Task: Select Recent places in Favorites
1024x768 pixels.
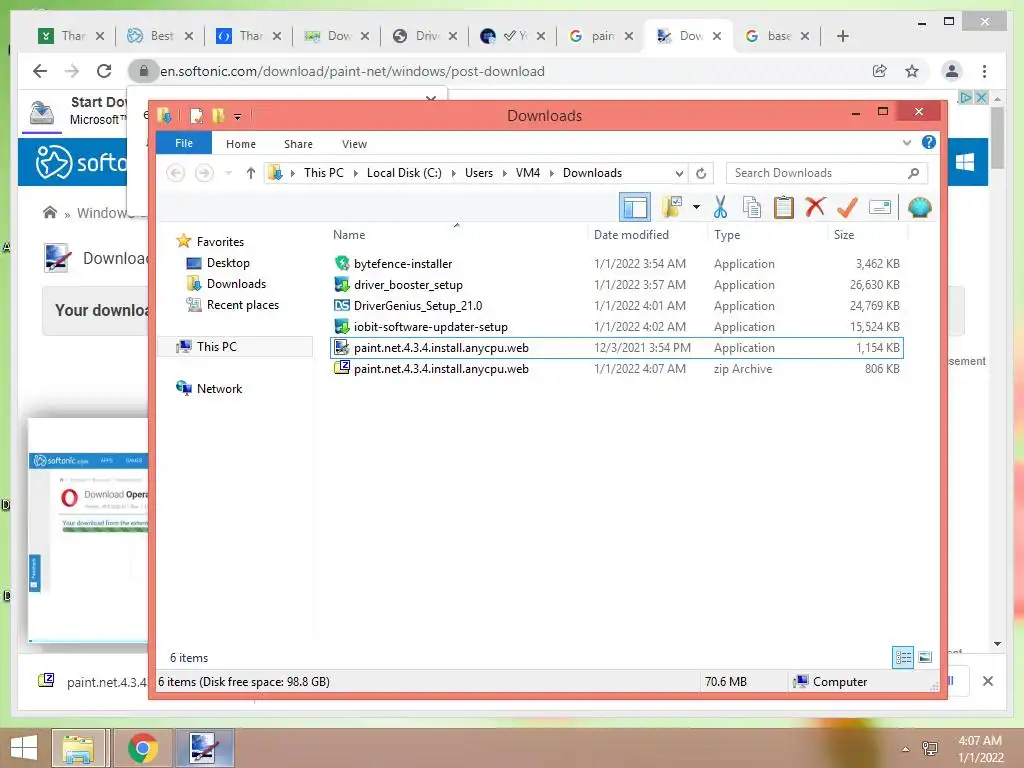Action: click(x=242, y=305)
